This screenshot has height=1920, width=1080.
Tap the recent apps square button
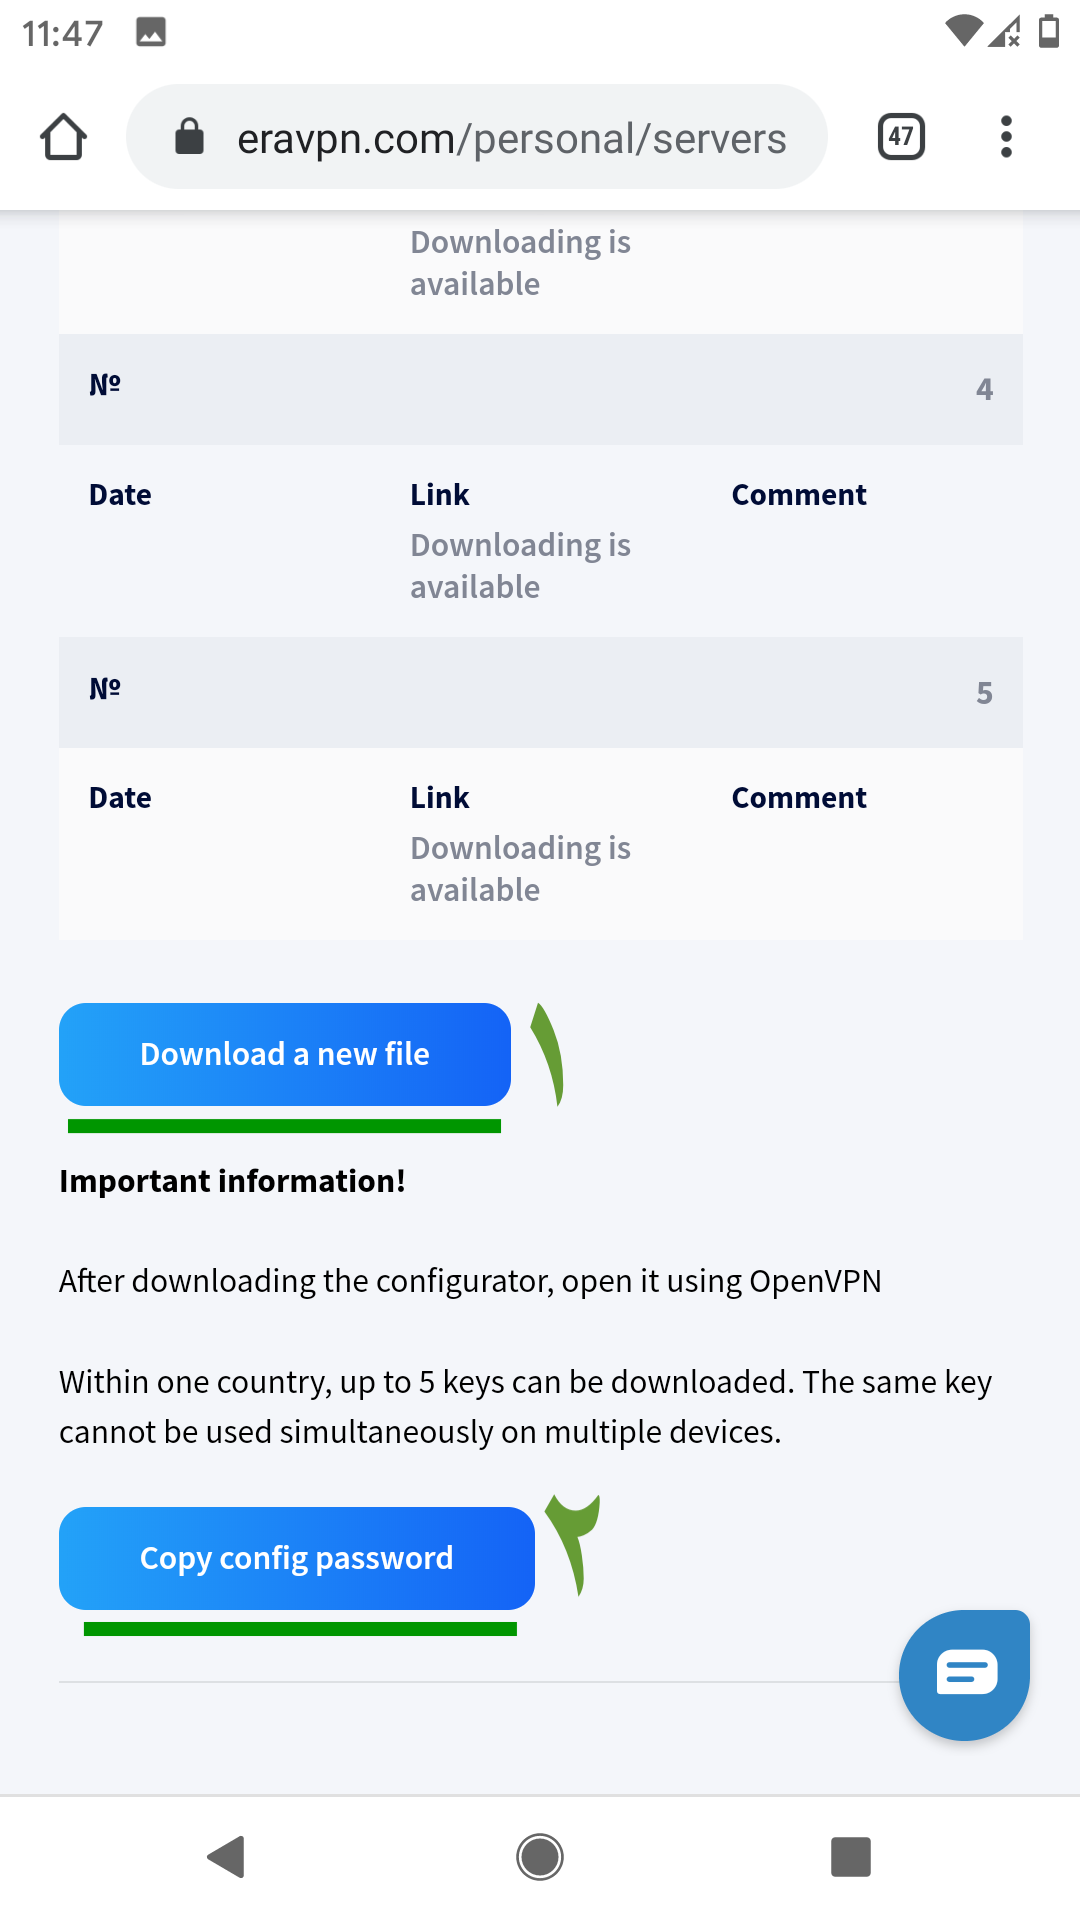(x=851, y=1857)
